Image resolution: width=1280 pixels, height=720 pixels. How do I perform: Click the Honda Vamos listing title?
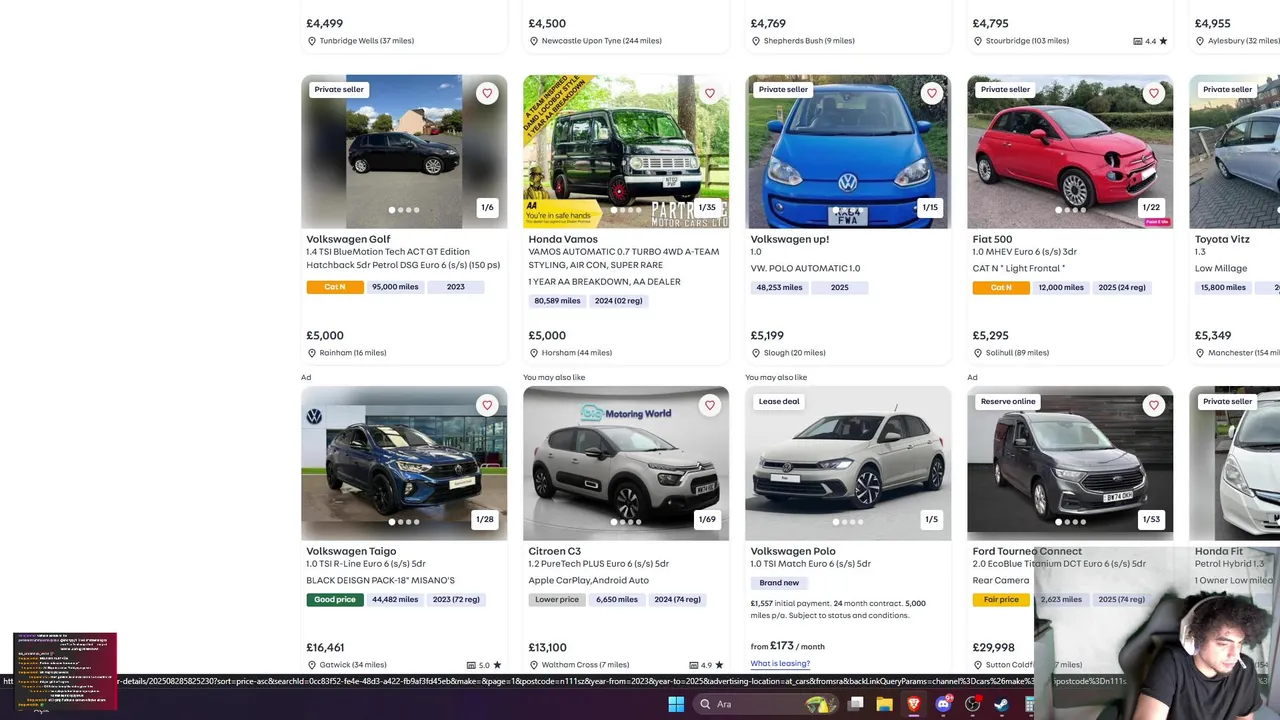563,239
